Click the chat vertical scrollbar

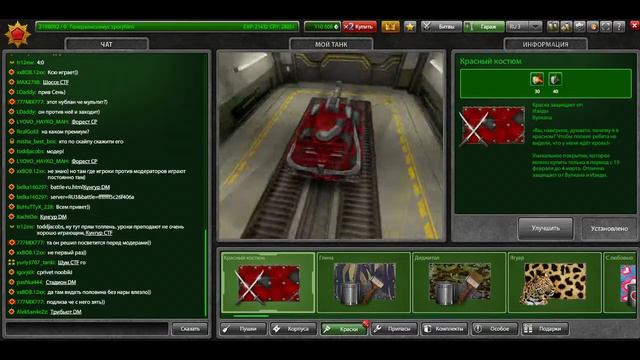tap(205, 273)
